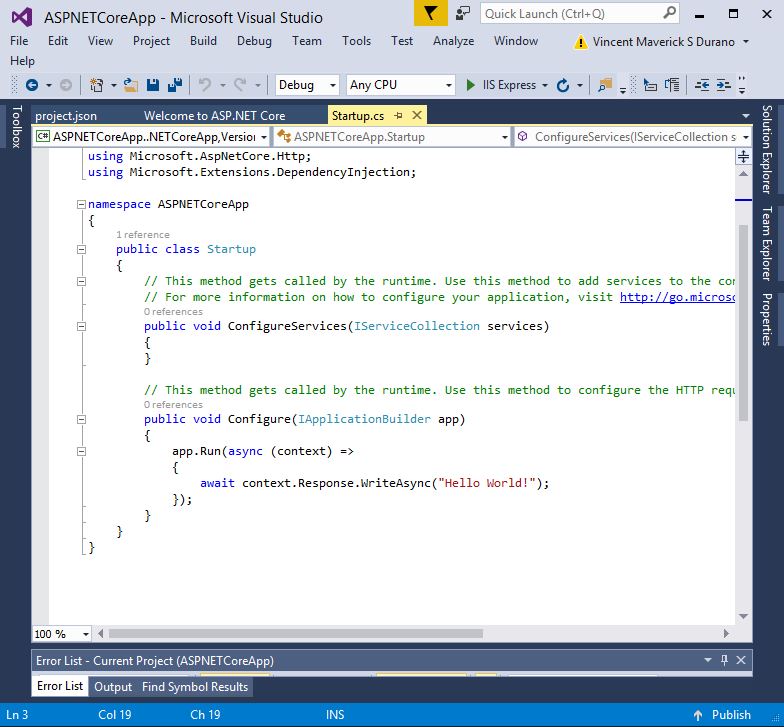
Task: Open the Build menu
Action: [203, 41]
